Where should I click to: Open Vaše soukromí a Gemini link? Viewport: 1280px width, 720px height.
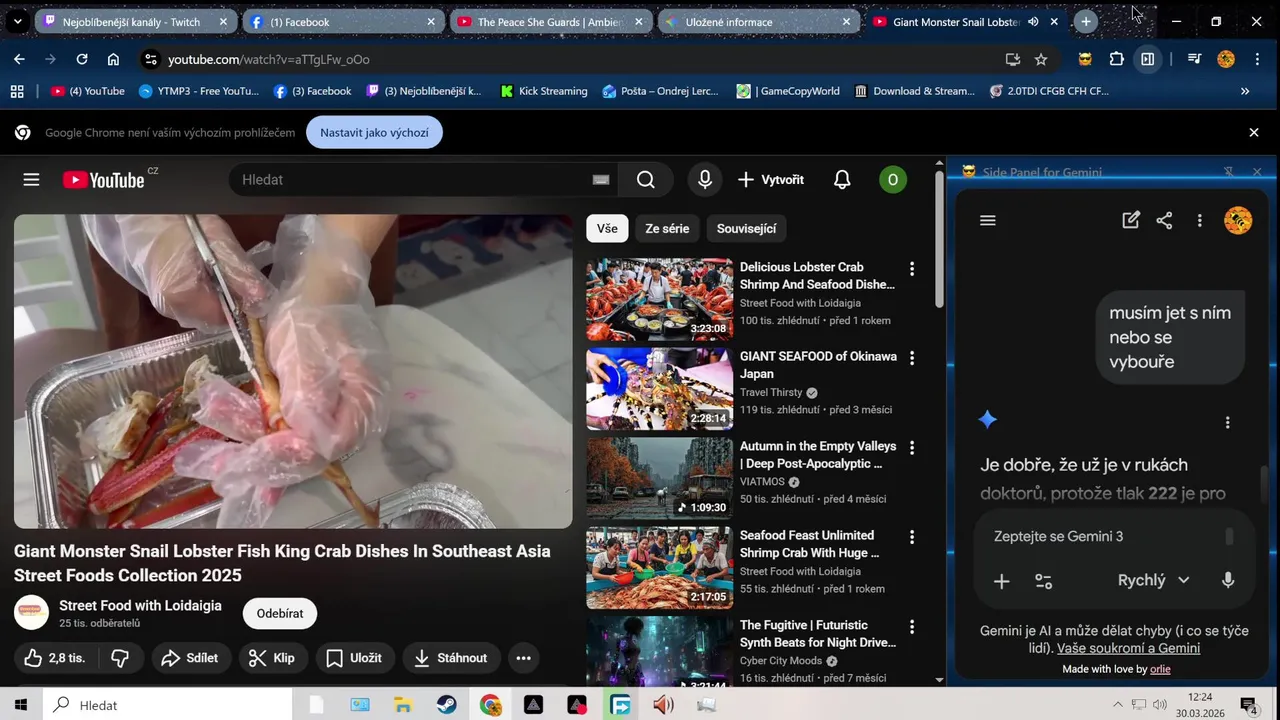[x=1128, y=648]
